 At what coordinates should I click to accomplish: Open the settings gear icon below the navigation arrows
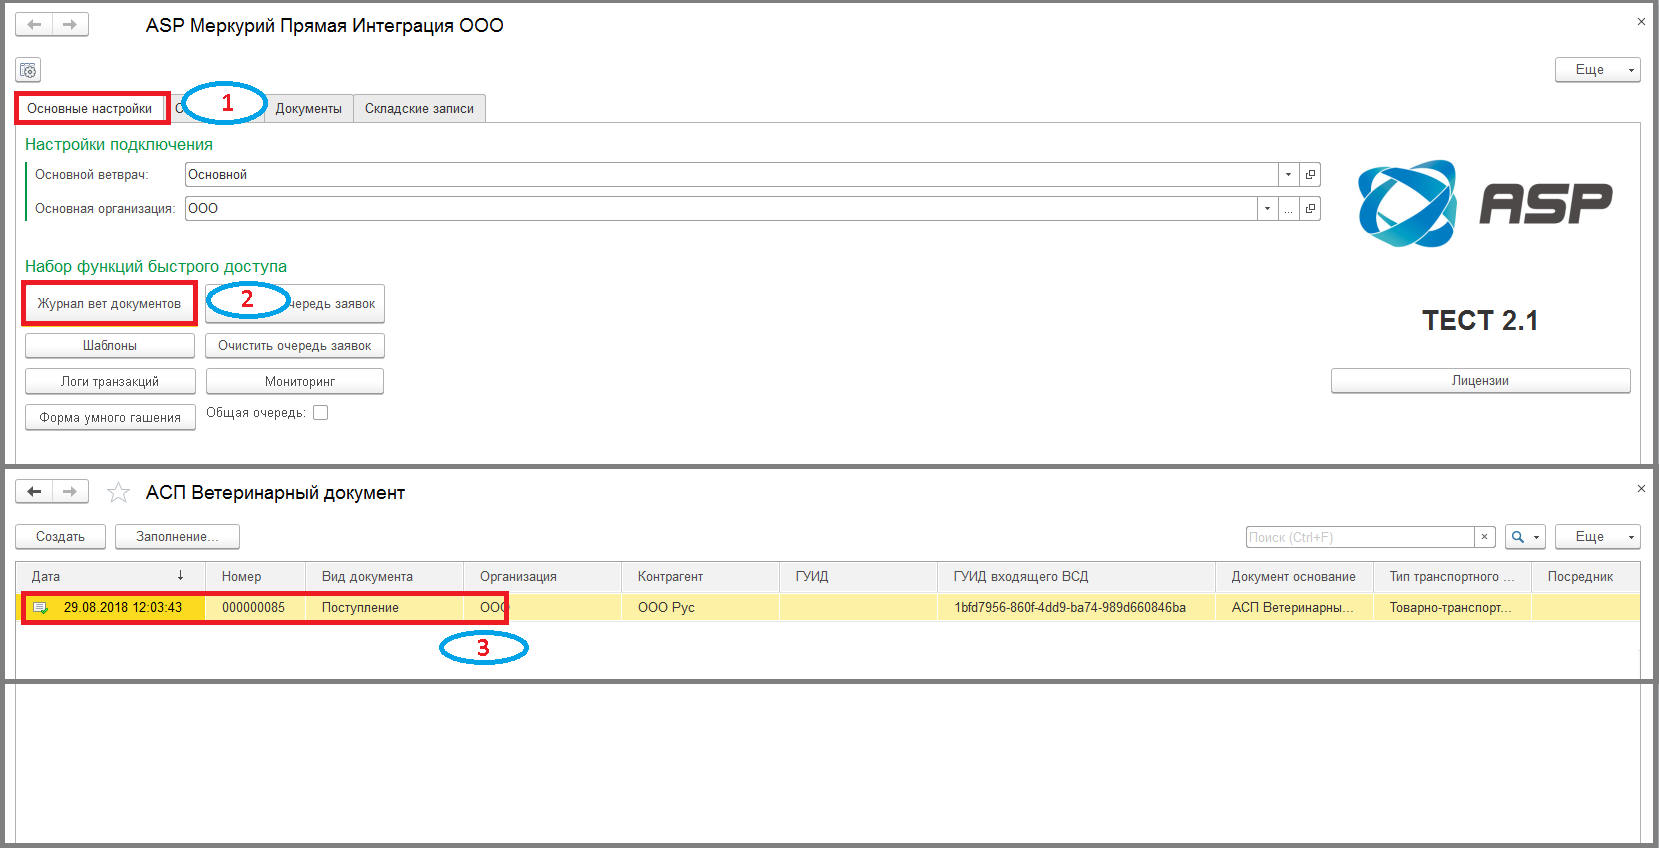28,70
